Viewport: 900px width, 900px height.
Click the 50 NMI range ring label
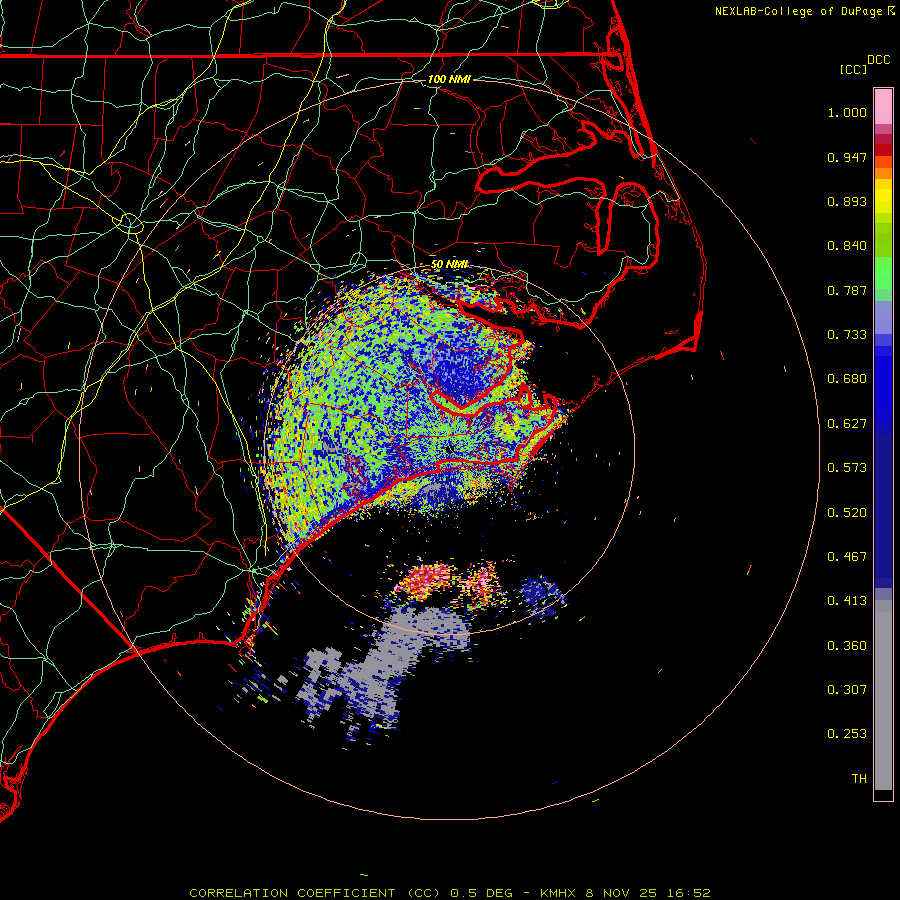point(449,264)
